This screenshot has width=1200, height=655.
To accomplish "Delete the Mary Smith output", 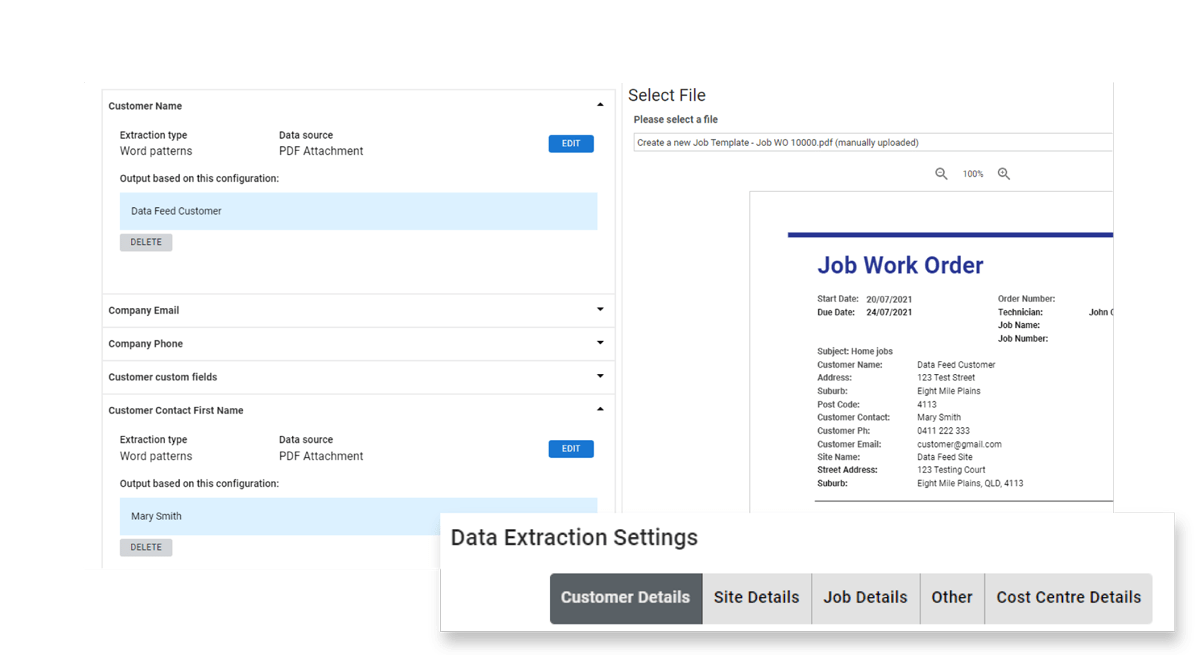I will click(146, 547).
